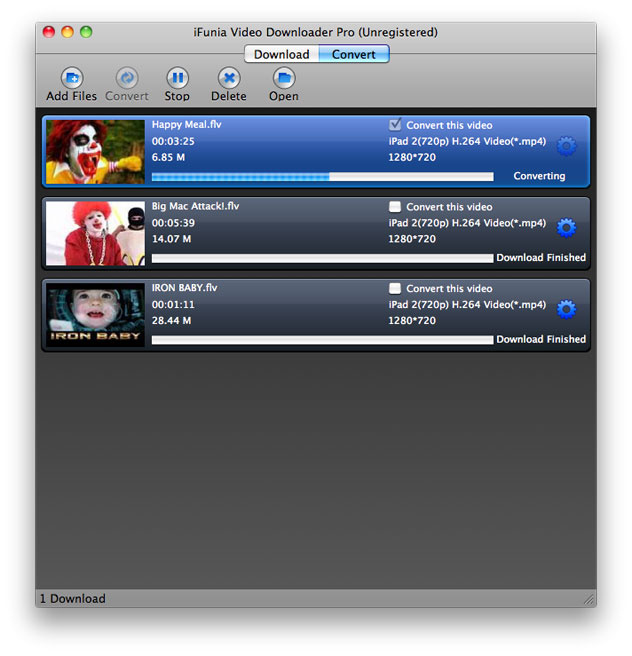Click the Converting status label

(539, 176)
